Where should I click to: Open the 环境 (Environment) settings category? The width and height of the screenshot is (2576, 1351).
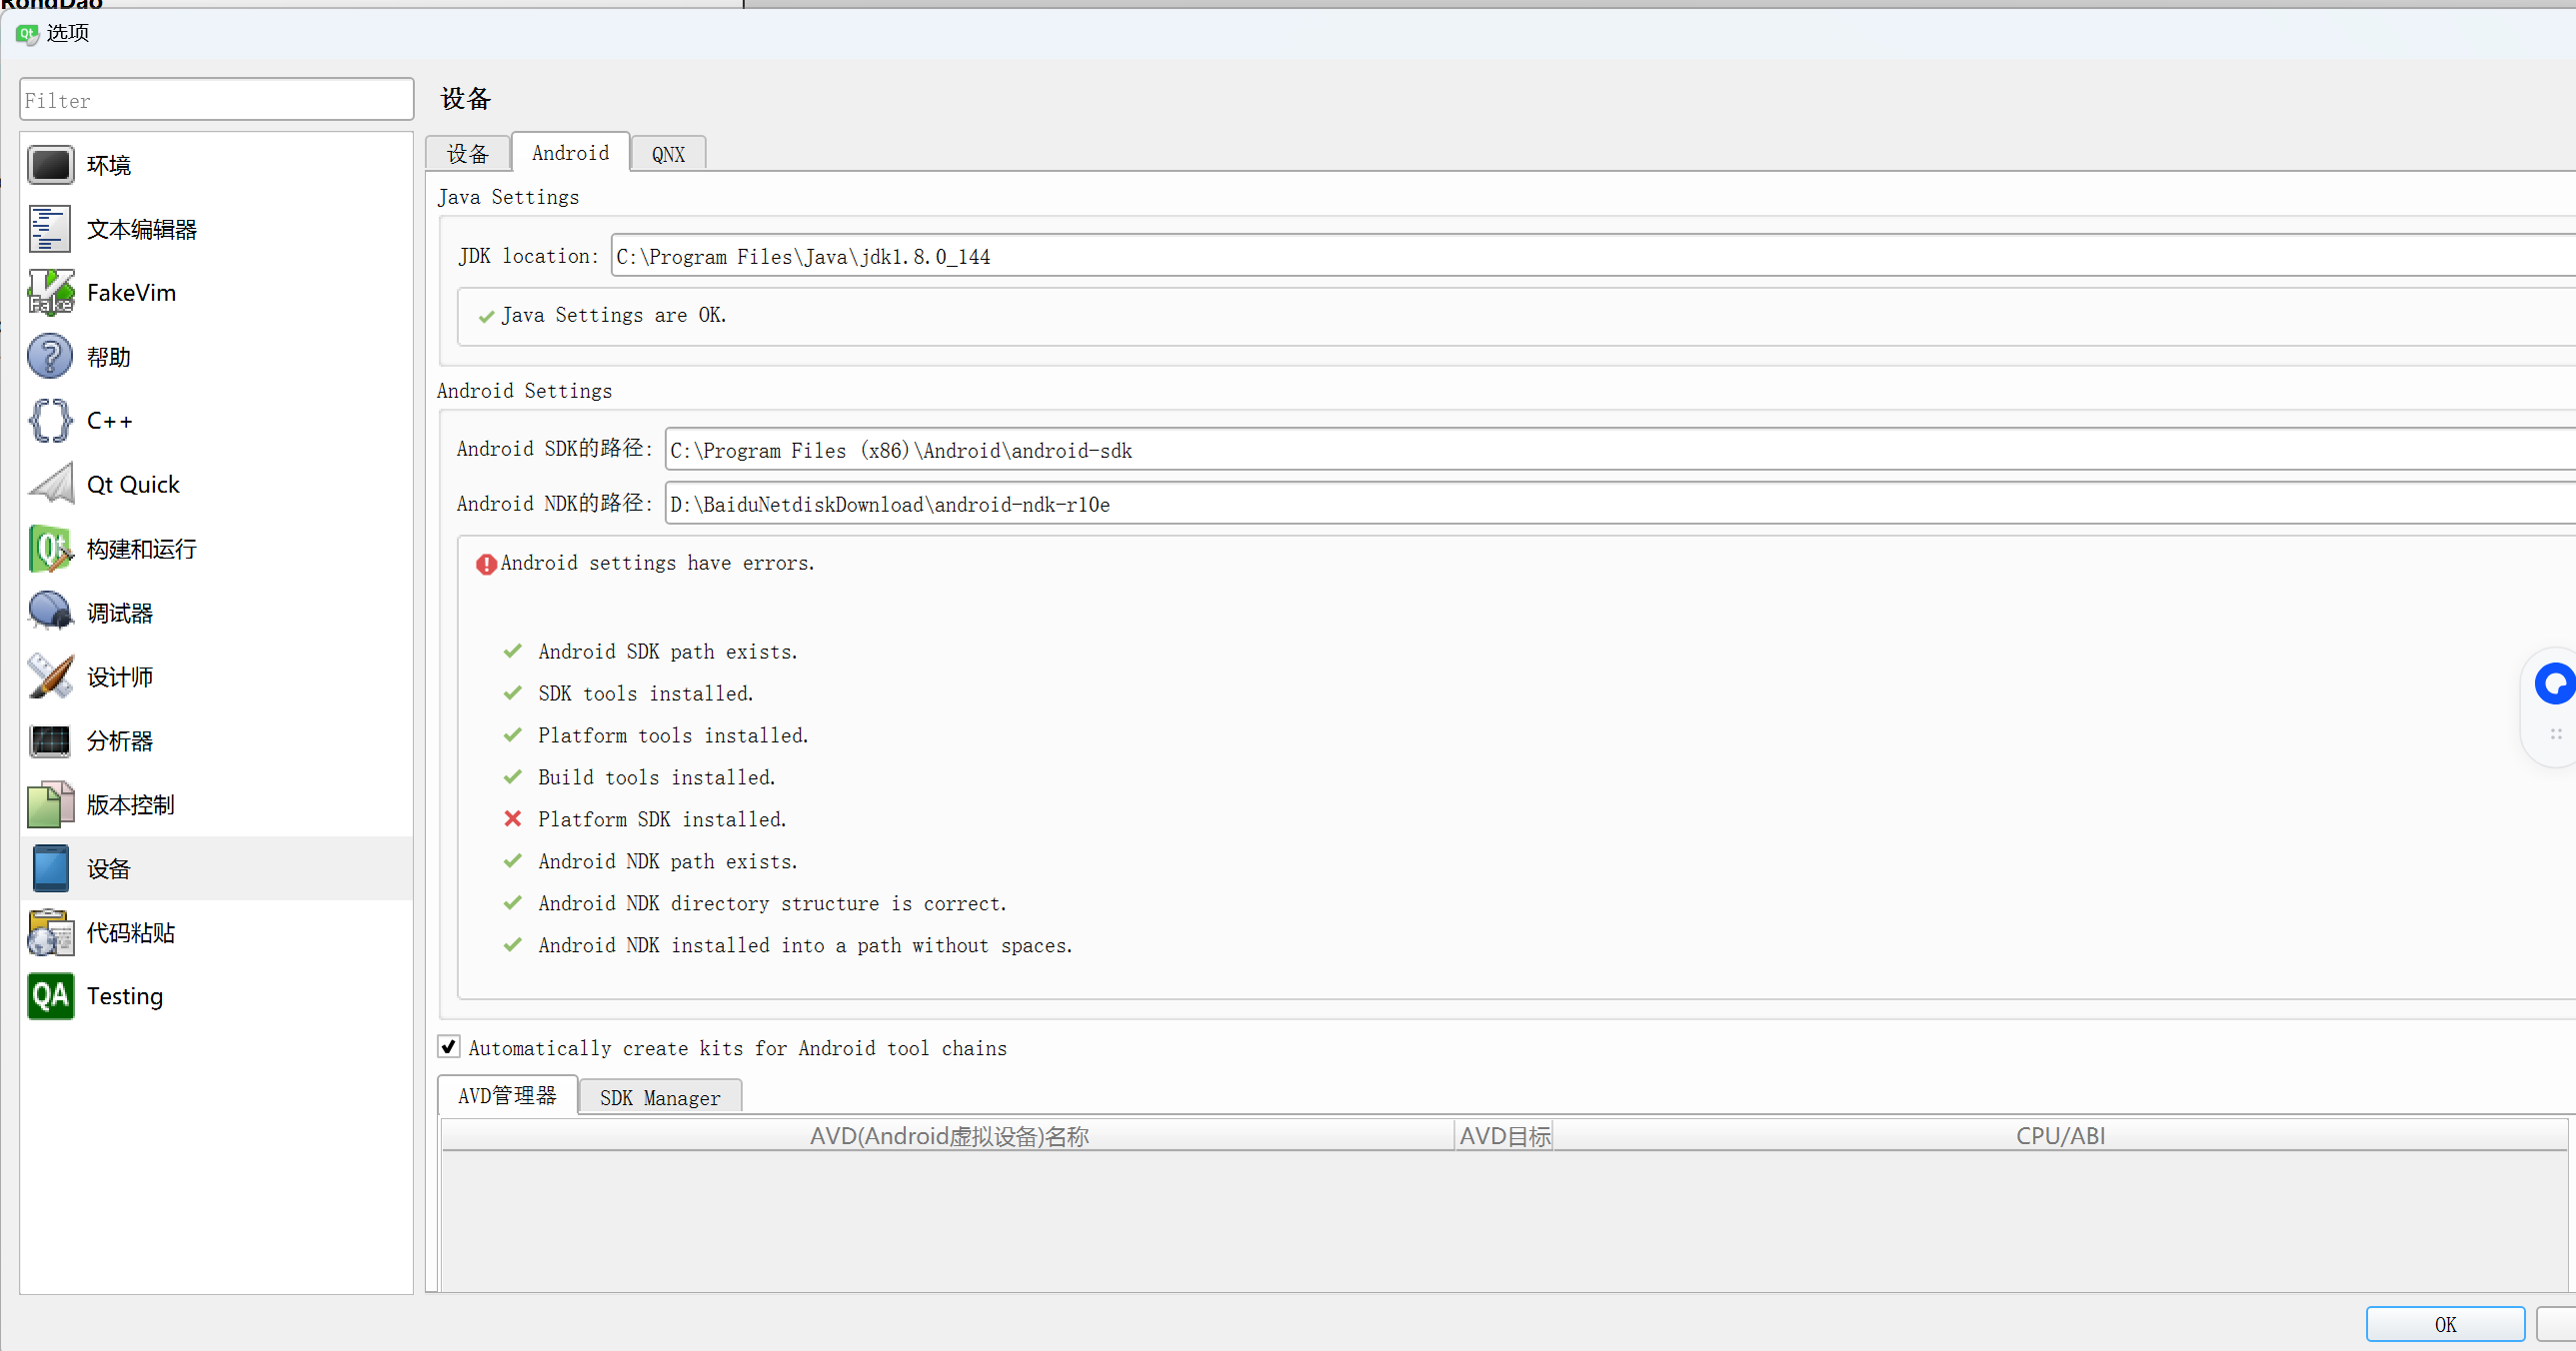[108, 165]
